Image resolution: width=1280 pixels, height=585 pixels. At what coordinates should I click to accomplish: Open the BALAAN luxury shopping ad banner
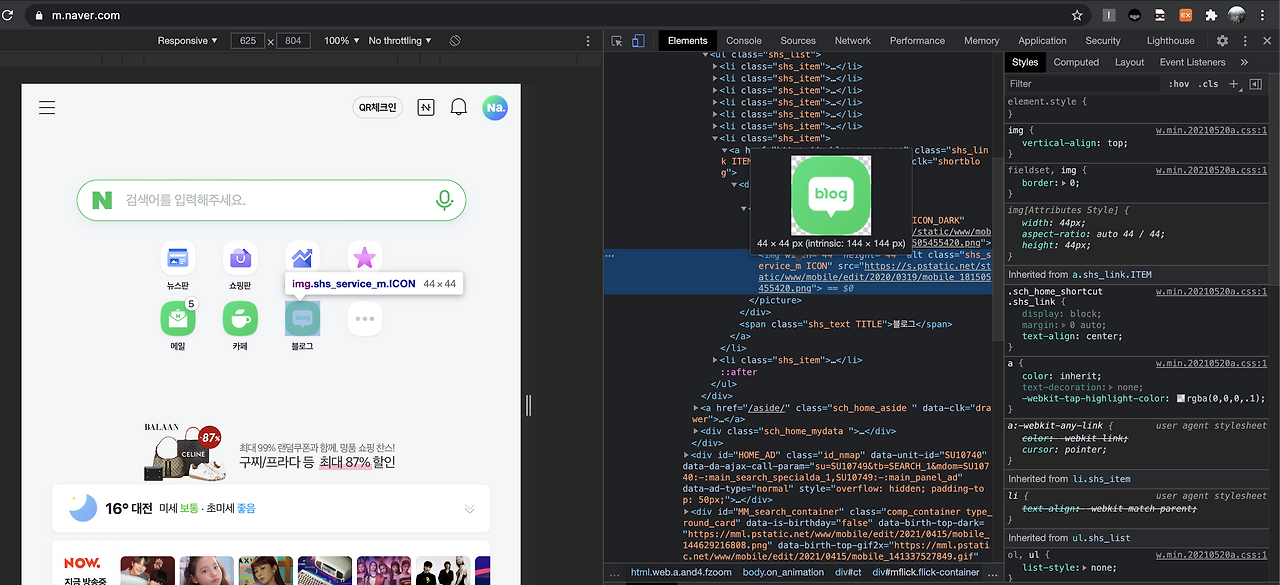pos(271,451)
